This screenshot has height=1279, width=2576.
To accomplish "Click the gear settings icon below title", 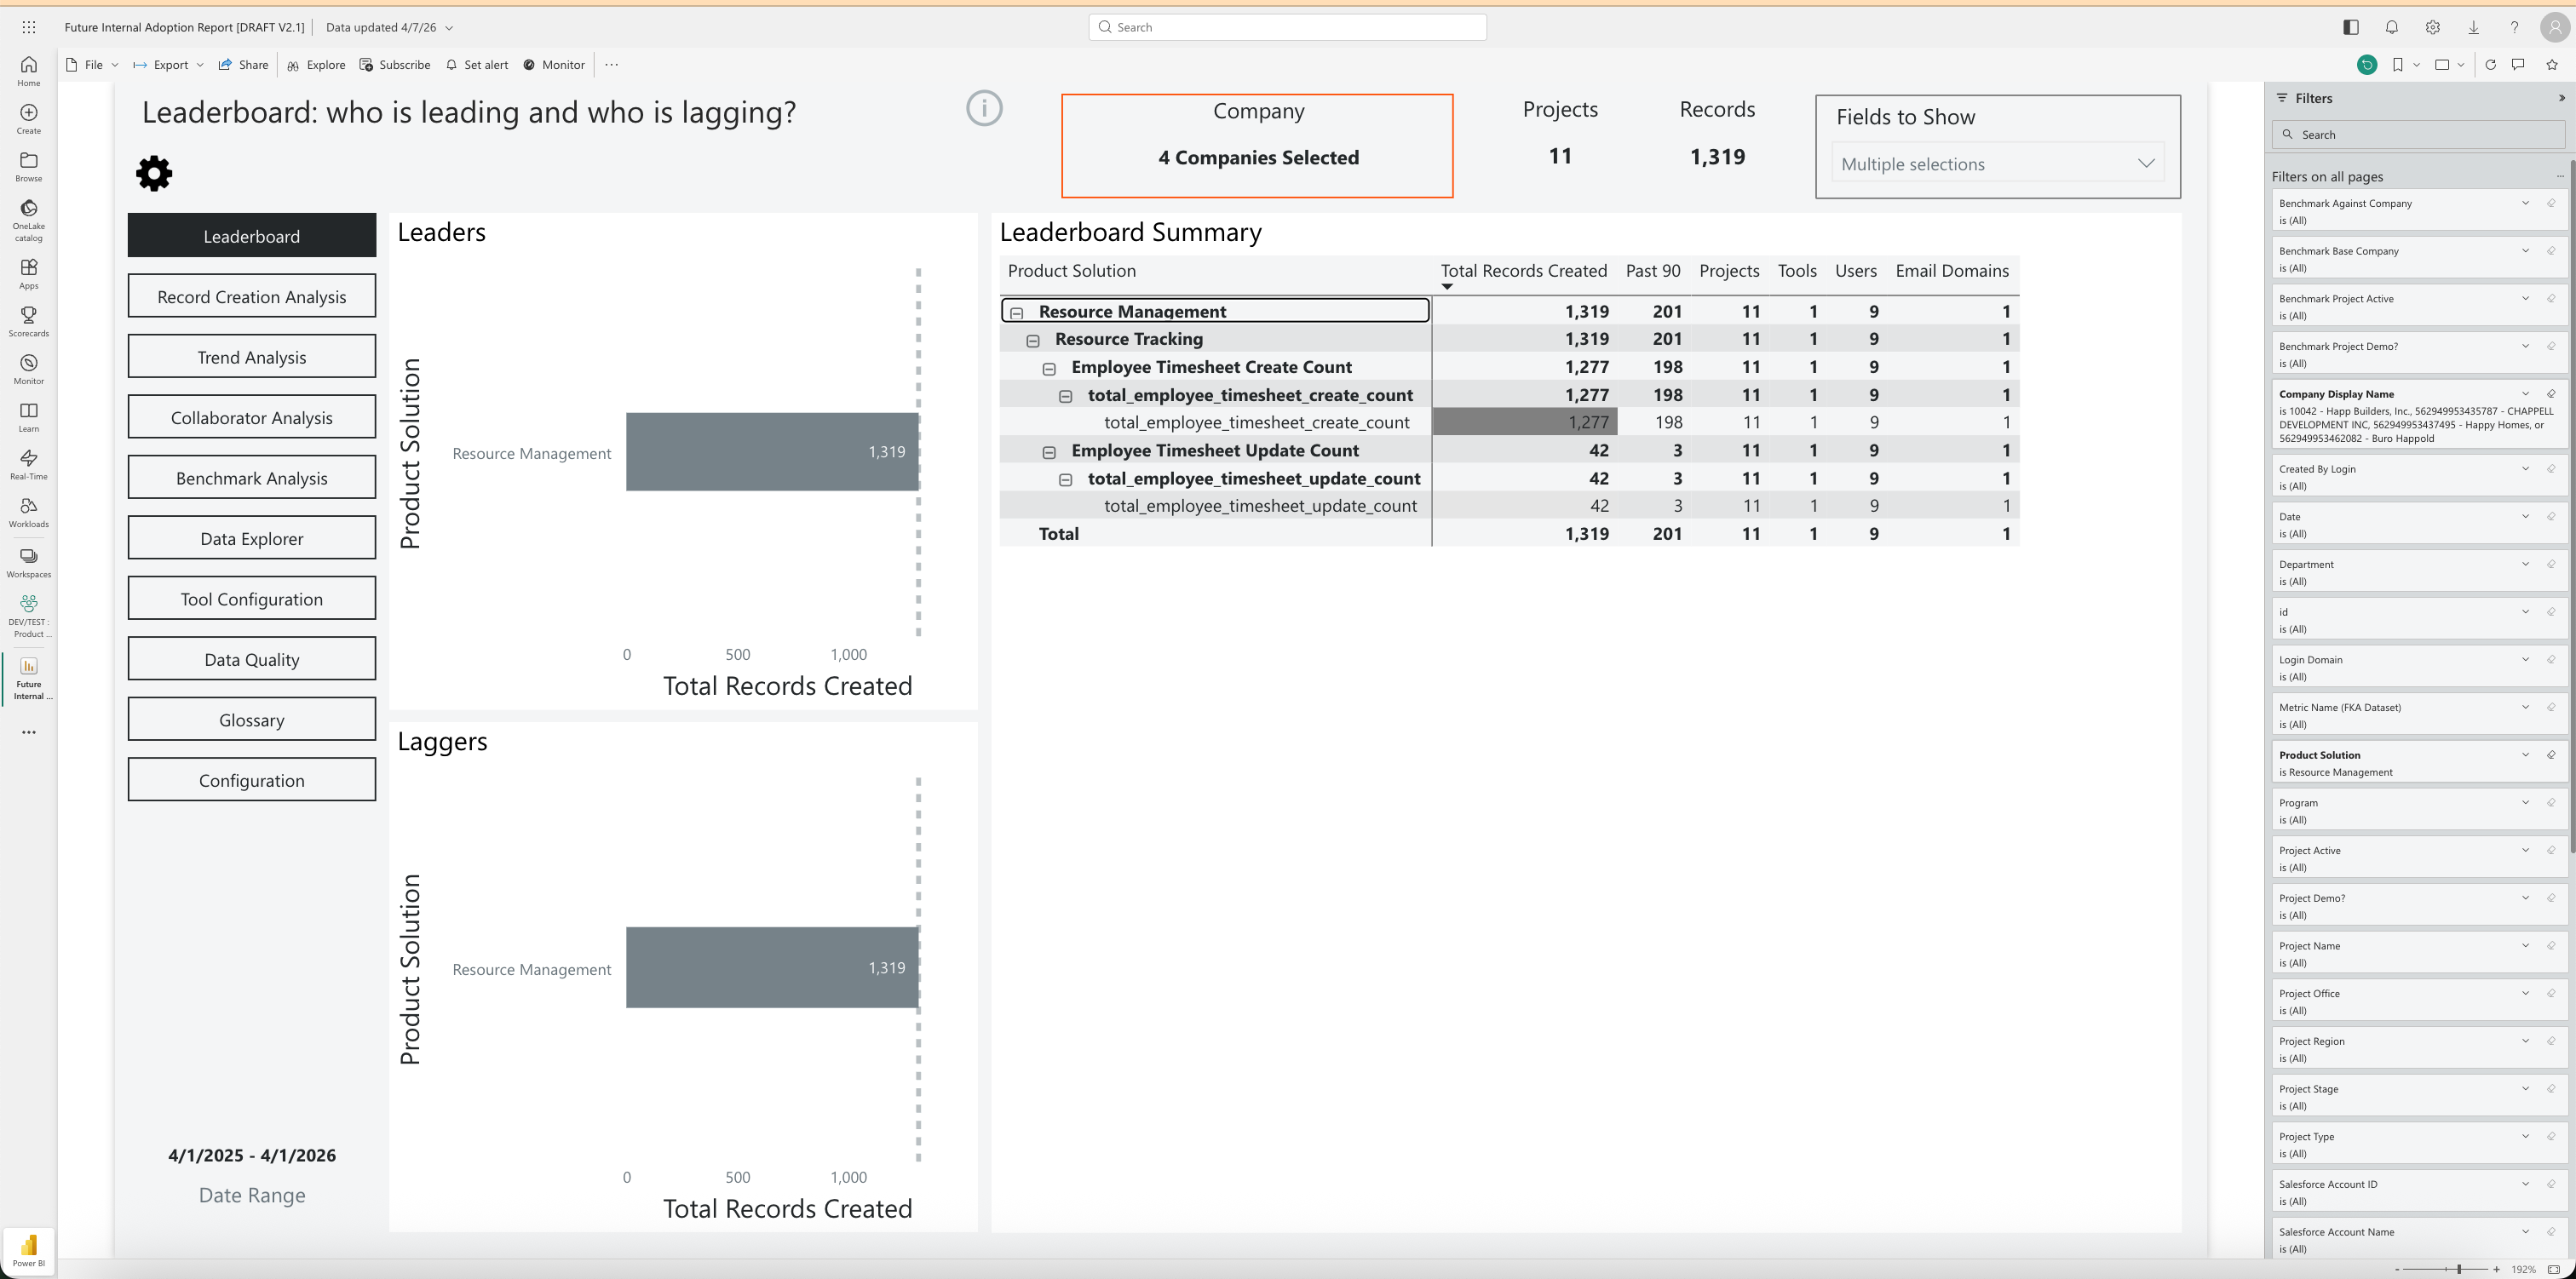I will pyautogui.click(x=154, y=173).
